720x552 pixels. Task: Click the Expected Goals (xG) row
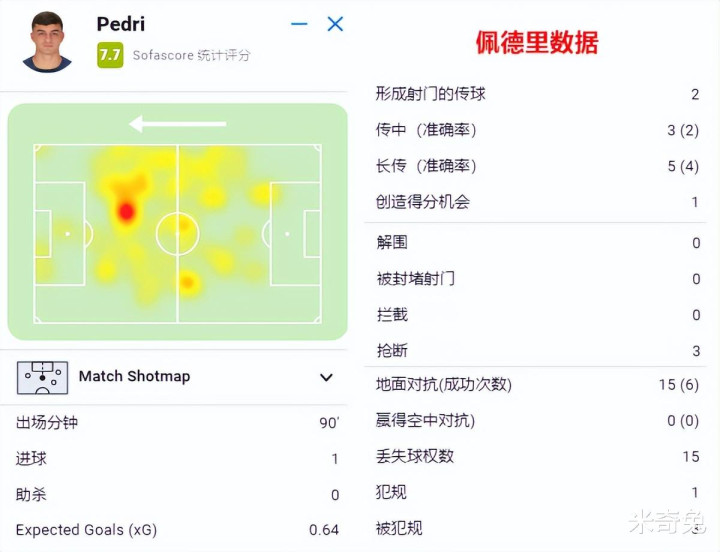[177, 530]
